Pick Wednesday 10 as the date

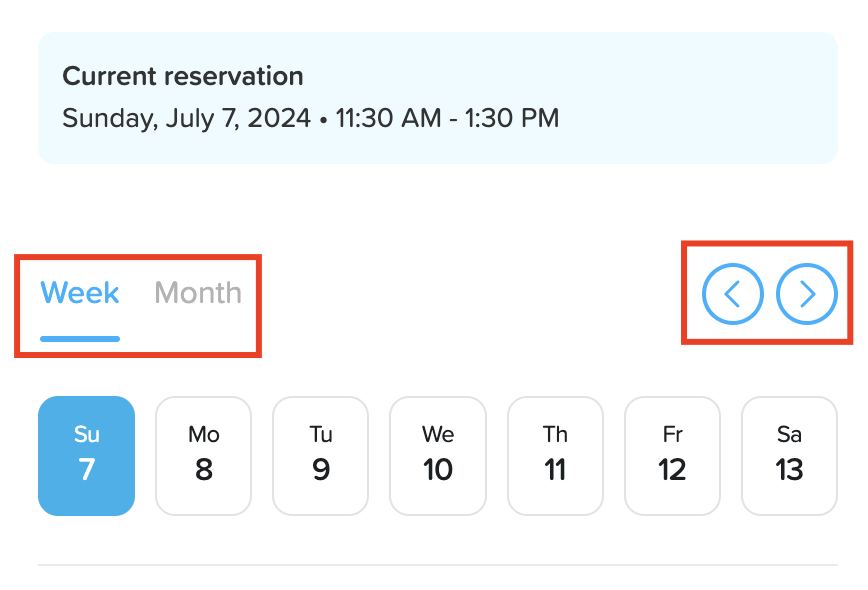[437, 456]
